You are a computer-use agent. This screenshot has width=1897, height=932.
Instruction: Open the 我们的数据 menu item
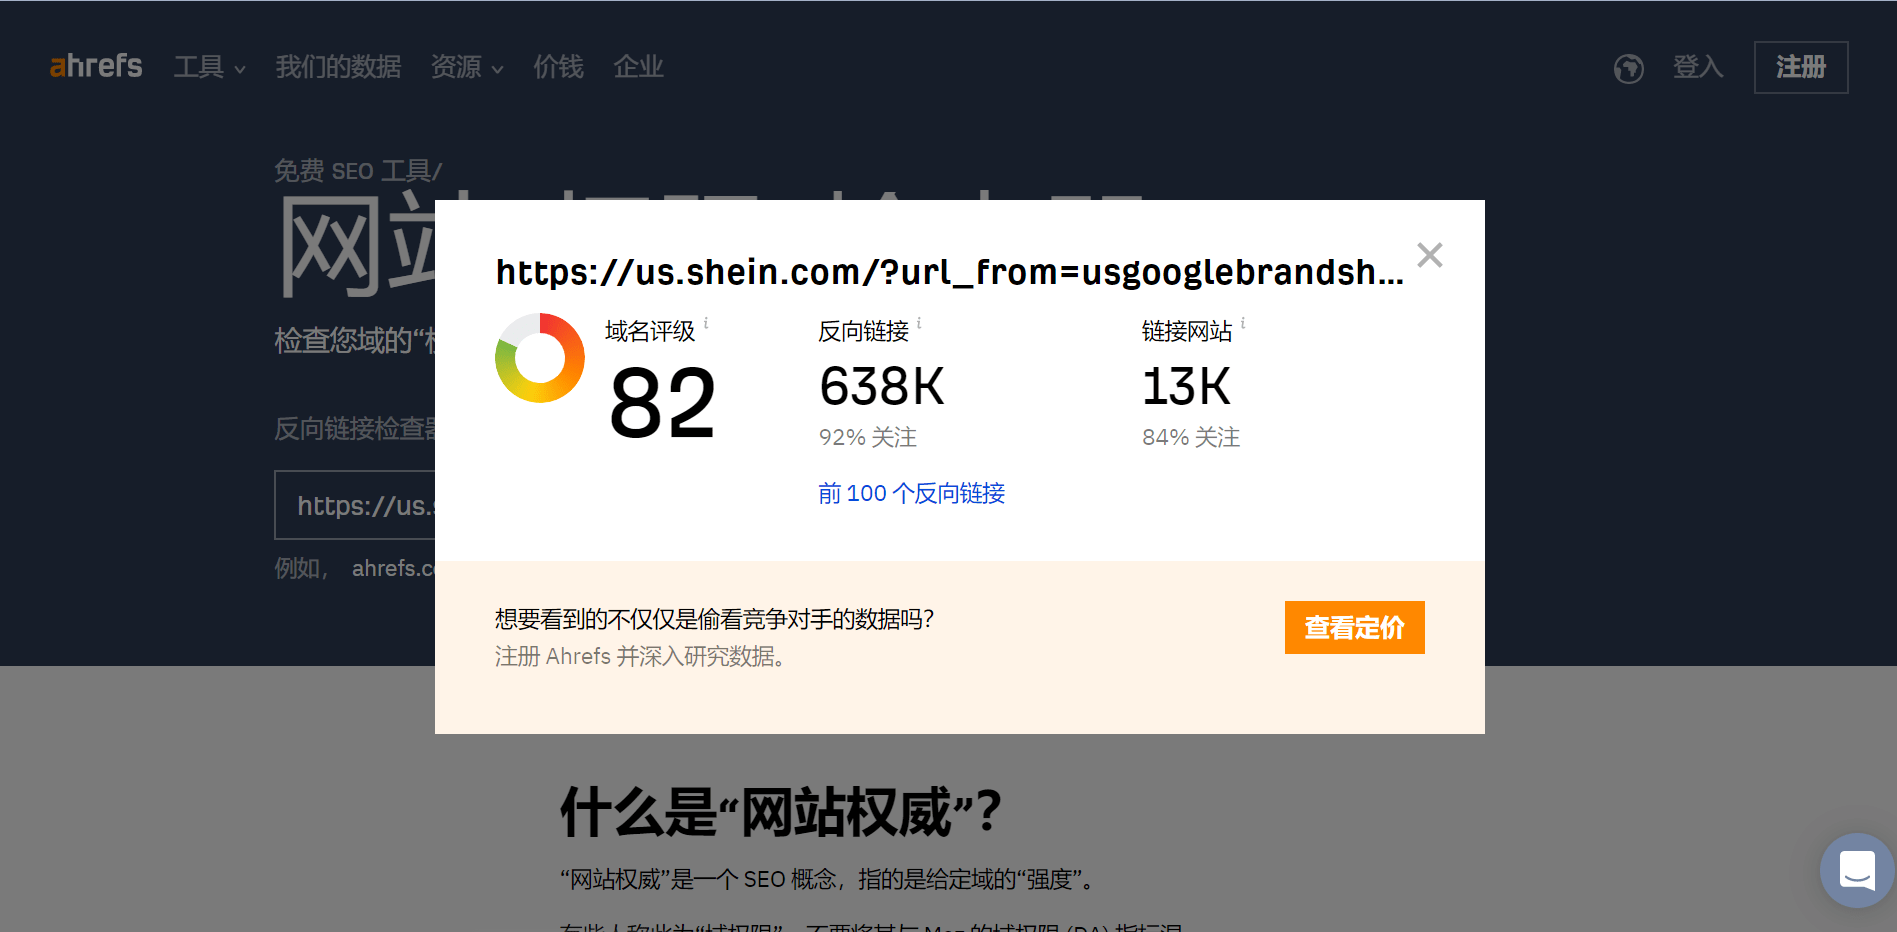pyautogui.click(x=338, y=67)
